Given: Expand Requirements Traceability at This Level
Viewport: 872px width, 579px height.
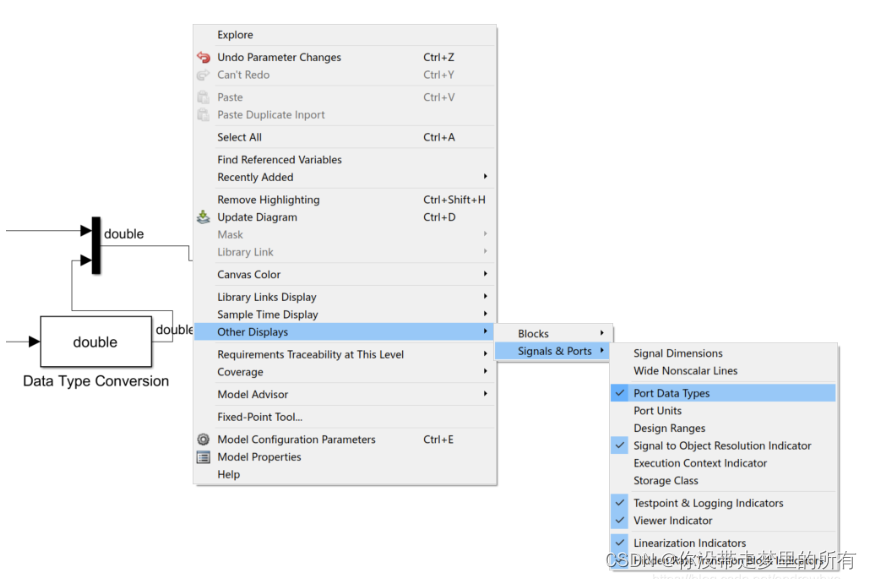Looking at the screenshot, I should point(345,354).
